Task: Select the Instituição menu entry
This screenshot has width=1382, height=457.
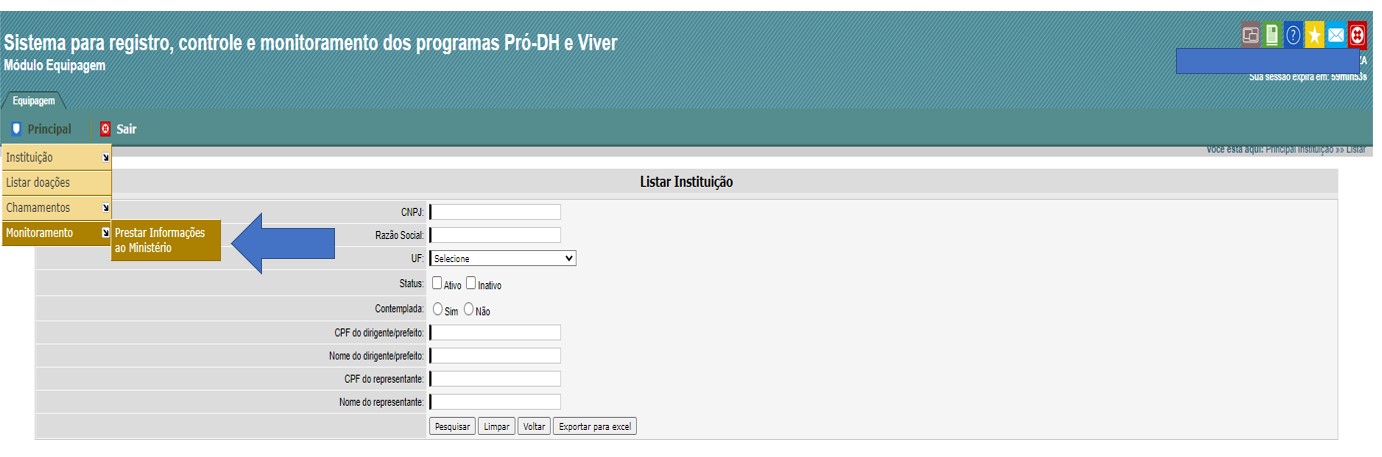Action: (x=56, y=158)
